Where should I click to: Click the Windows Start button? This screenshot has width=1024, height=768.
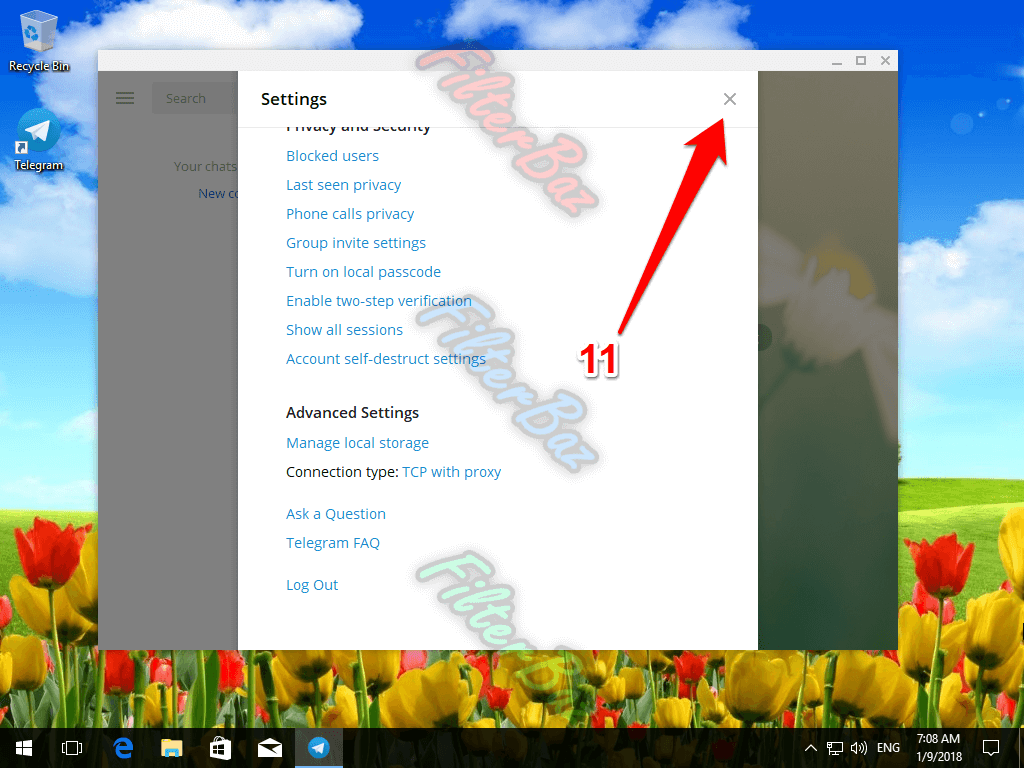pyautogui.click(x=23, y=747)
